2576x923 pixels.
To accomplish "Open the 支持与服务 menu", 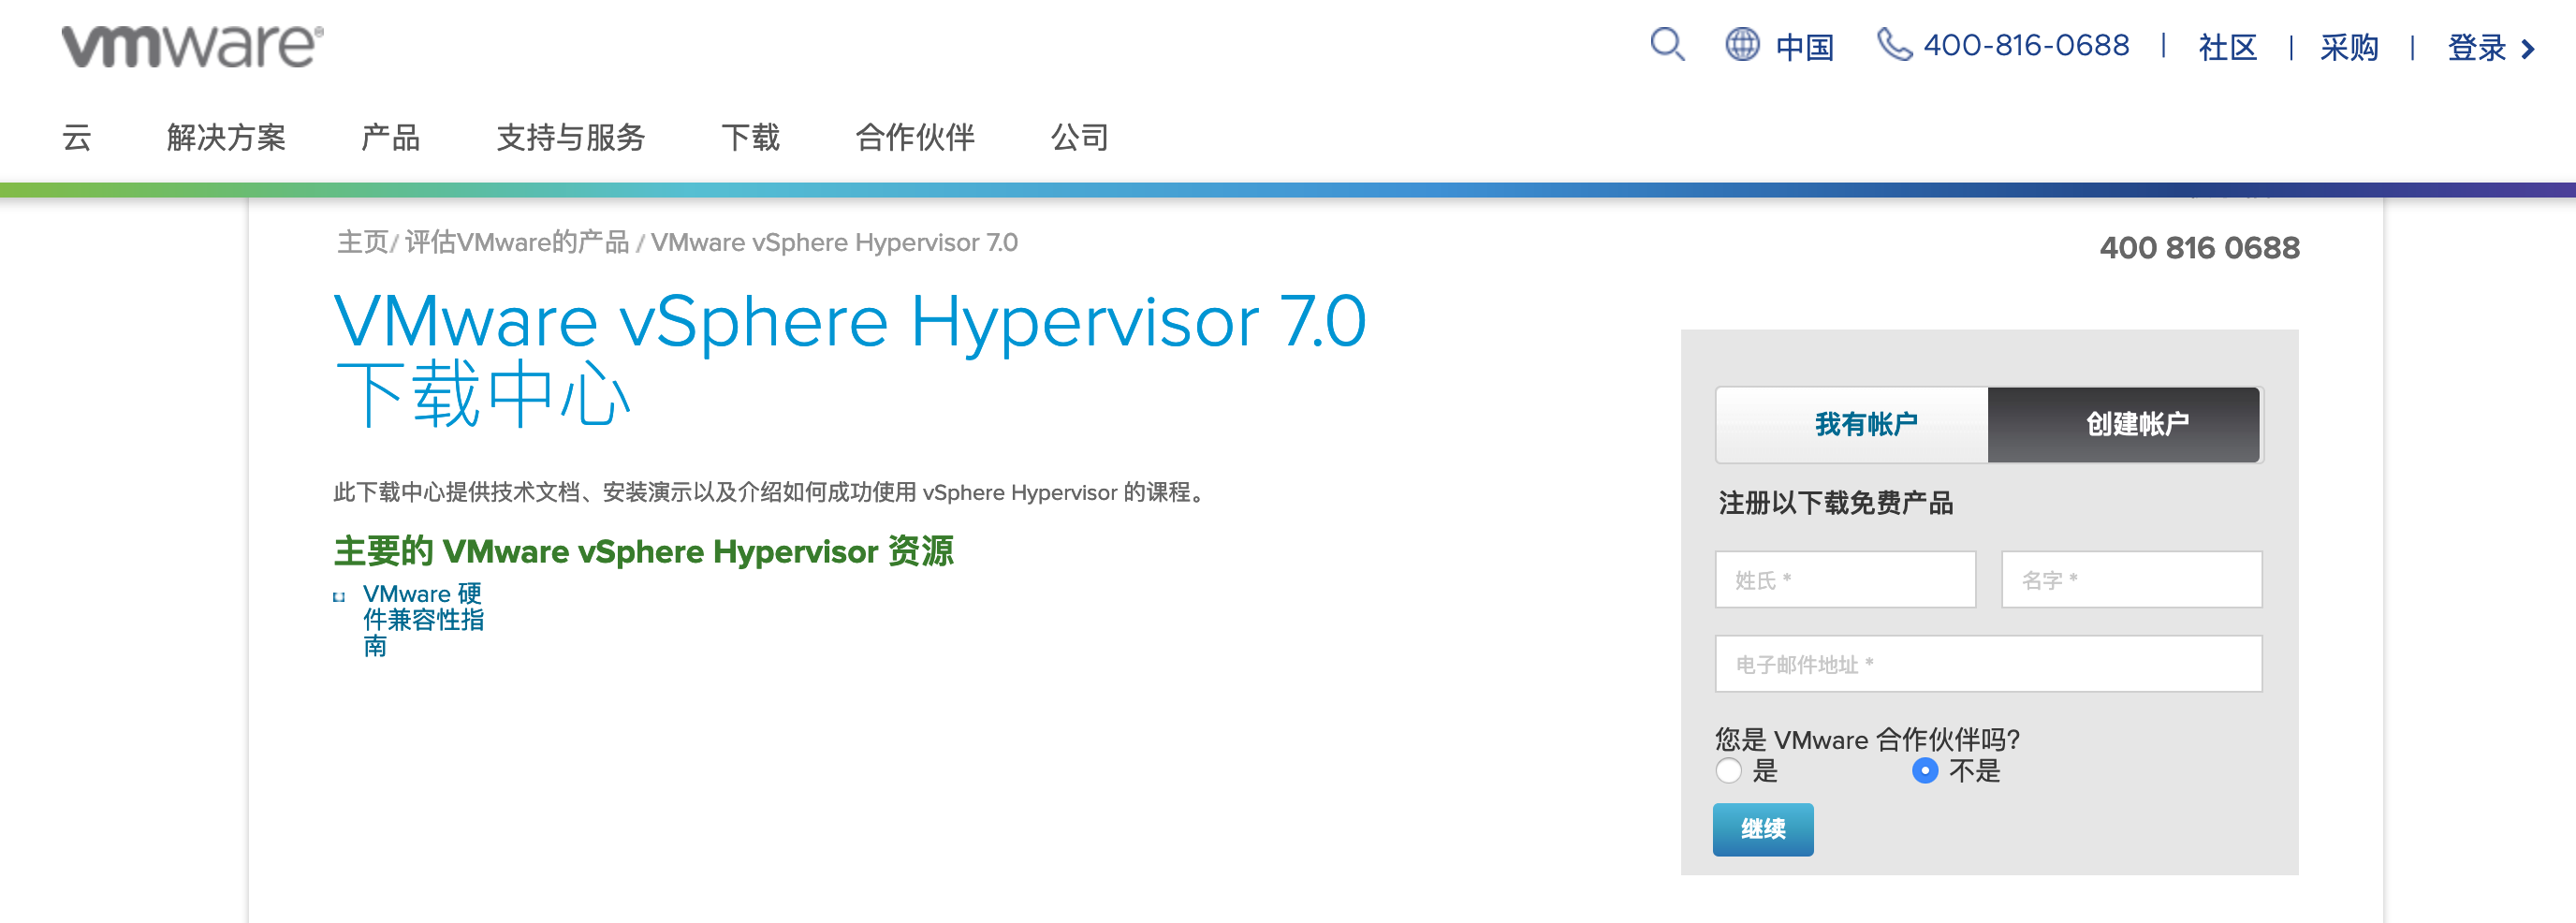I will (x=571, y=137).
